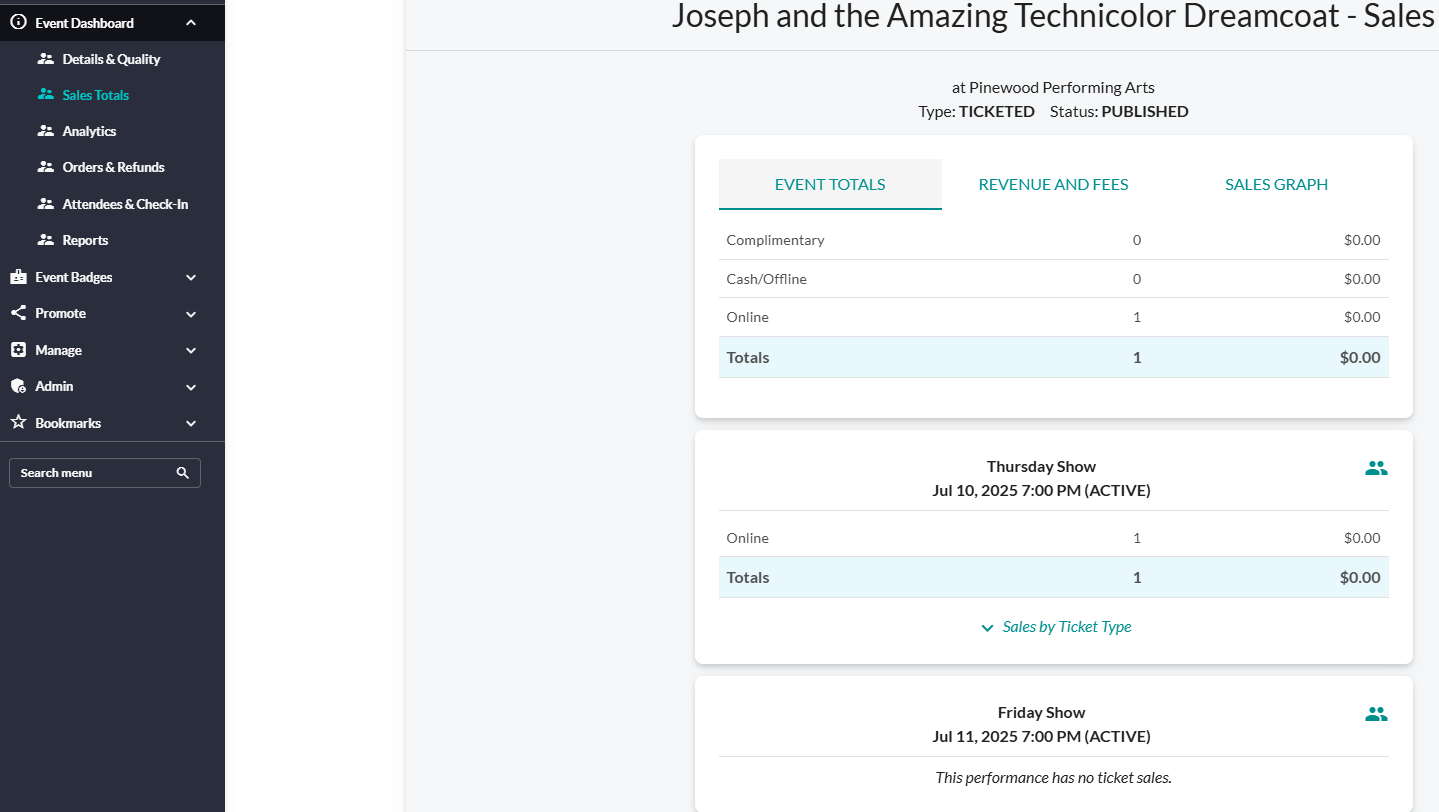Expand the Admin chevron
This screenshot has height=812, width=1439.
tap(191, 387)
